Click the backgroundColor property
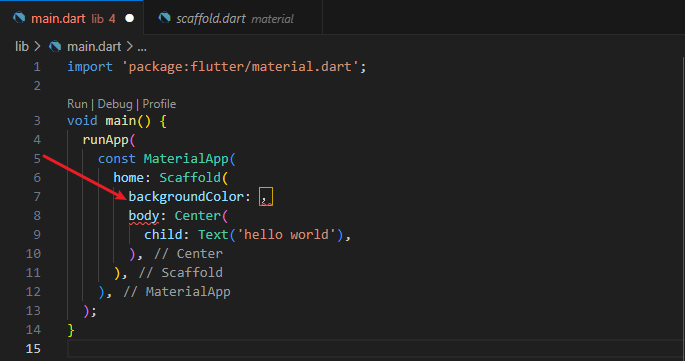This screenshot has height=361, width=685. coord(186,197)
